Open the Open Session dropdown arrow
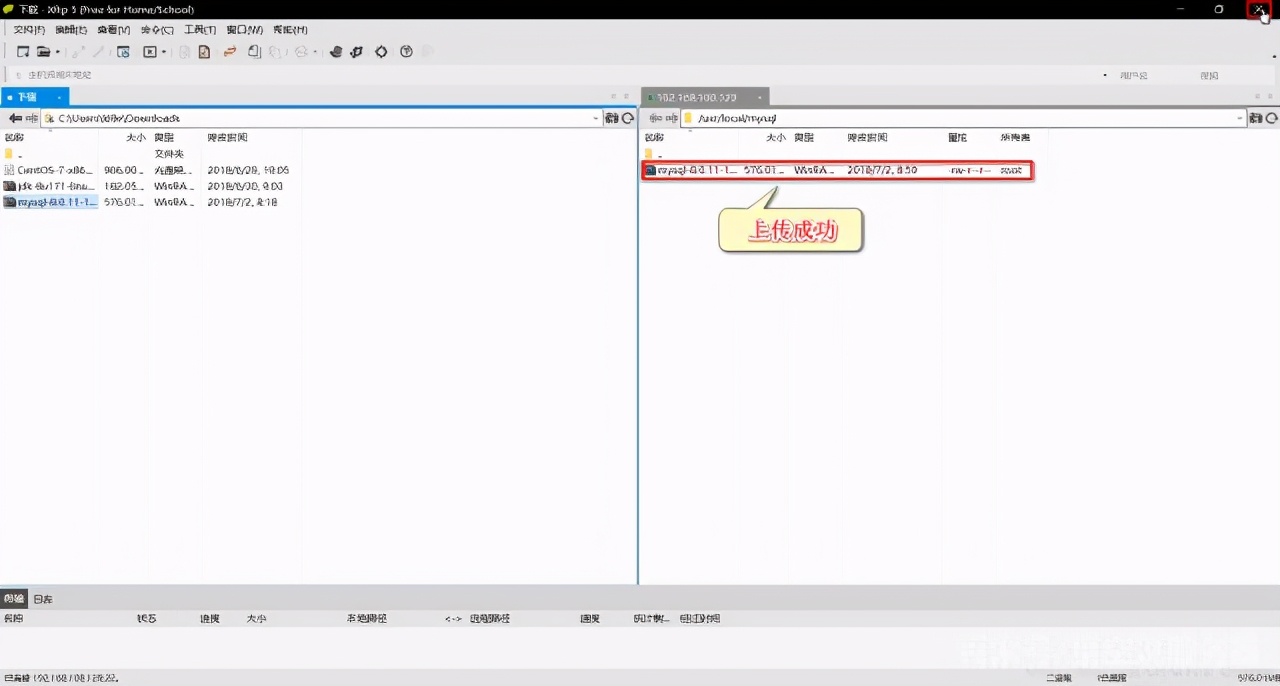Screen dimensions: 1280x686 [58, 52]
